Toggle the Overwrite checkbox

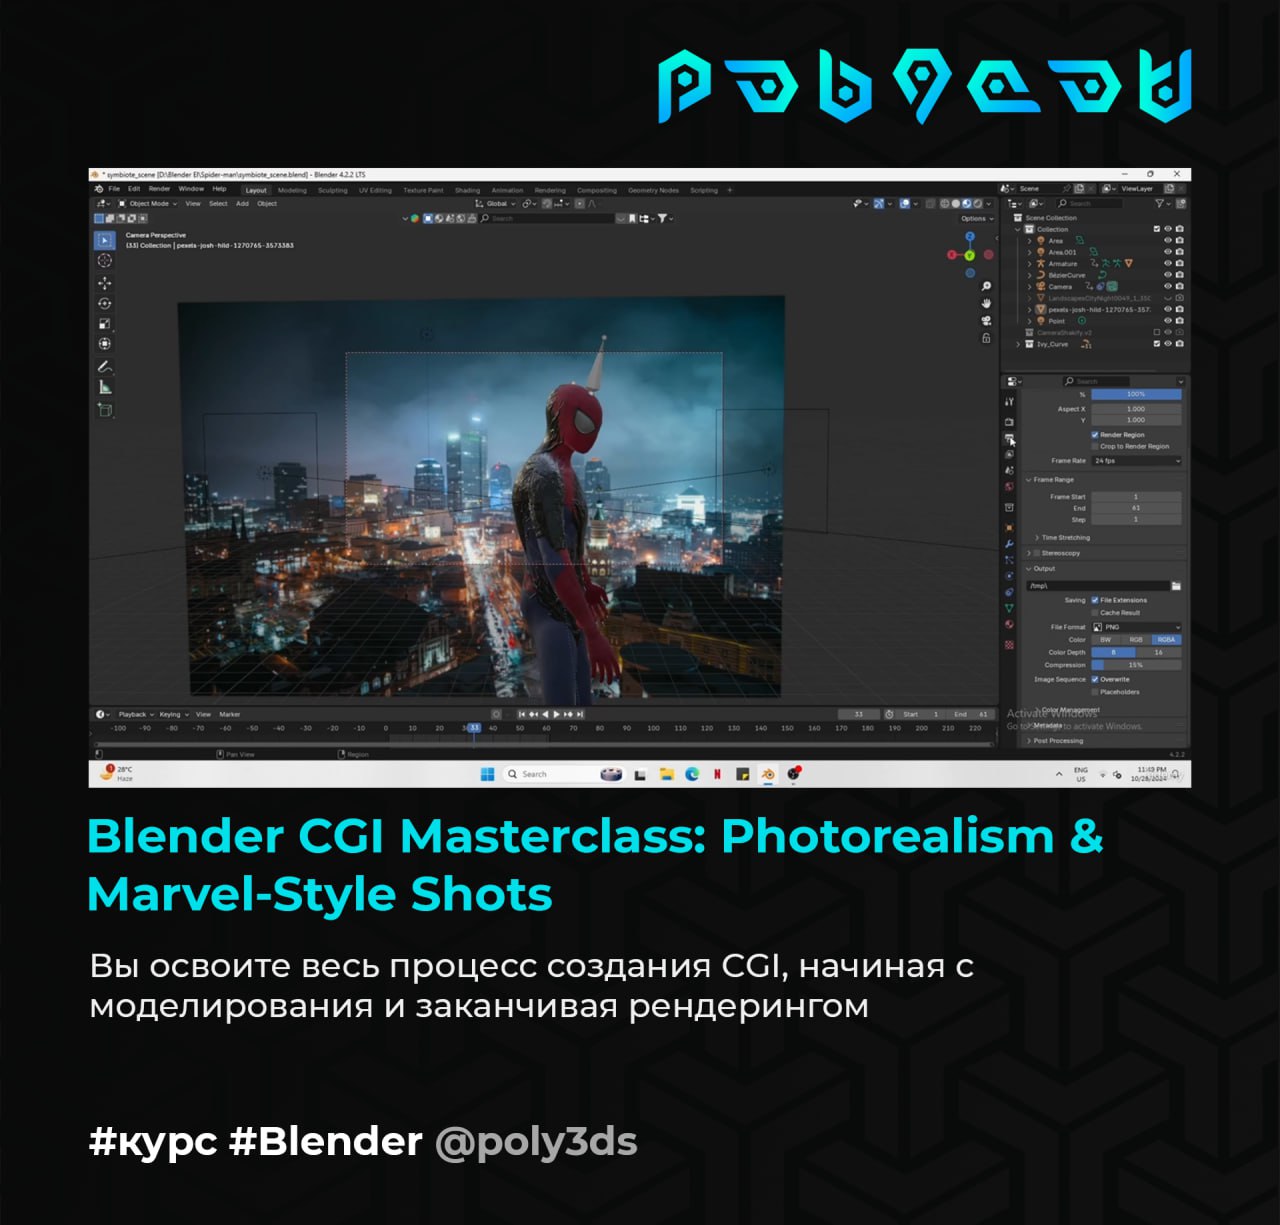tap(1095, 679)
